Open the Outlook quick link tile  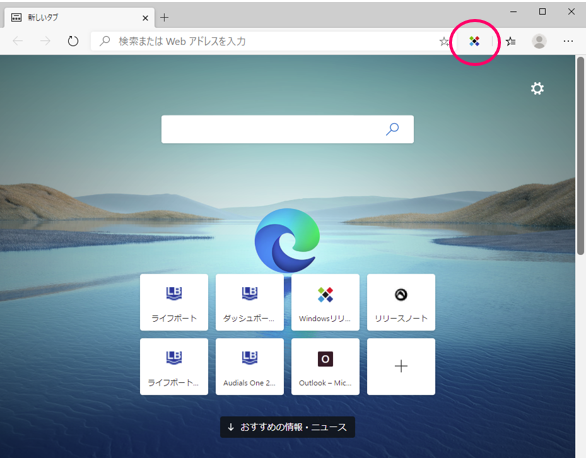coord(325,366)
